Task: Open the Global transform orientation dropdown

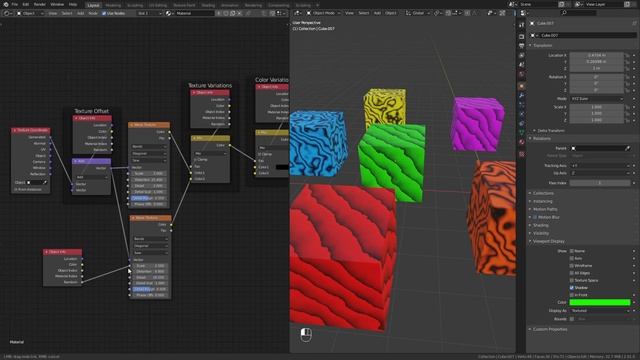Action: (418, 13)
